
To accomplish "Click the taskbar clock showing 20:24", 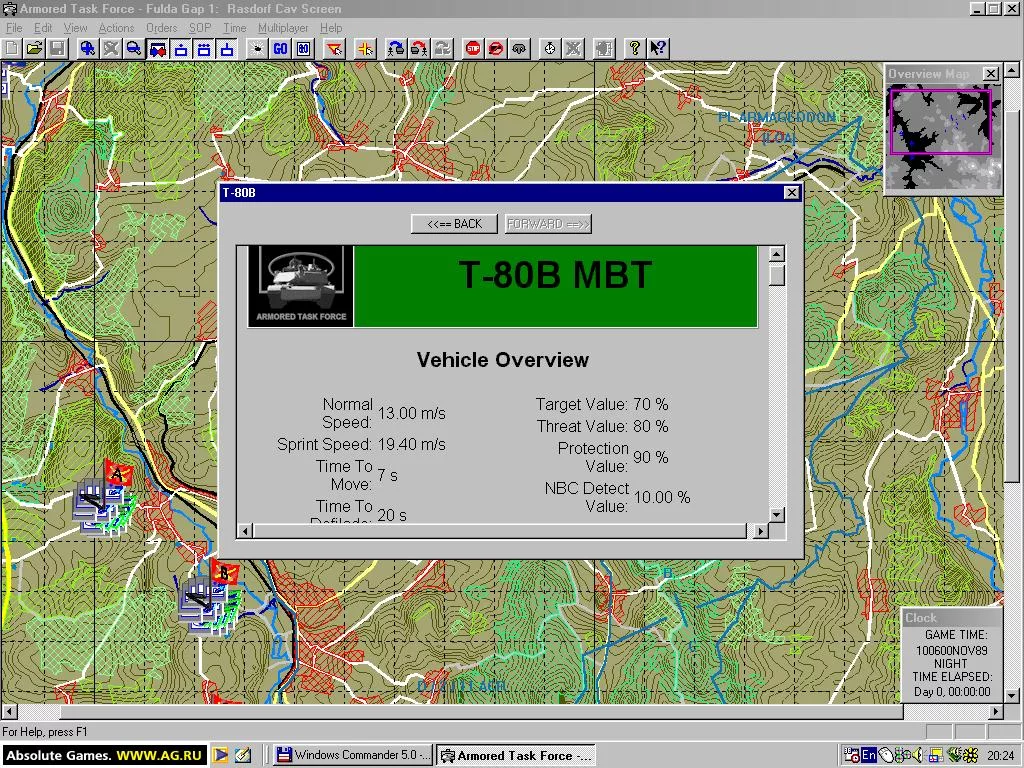I will (1000, 755).
